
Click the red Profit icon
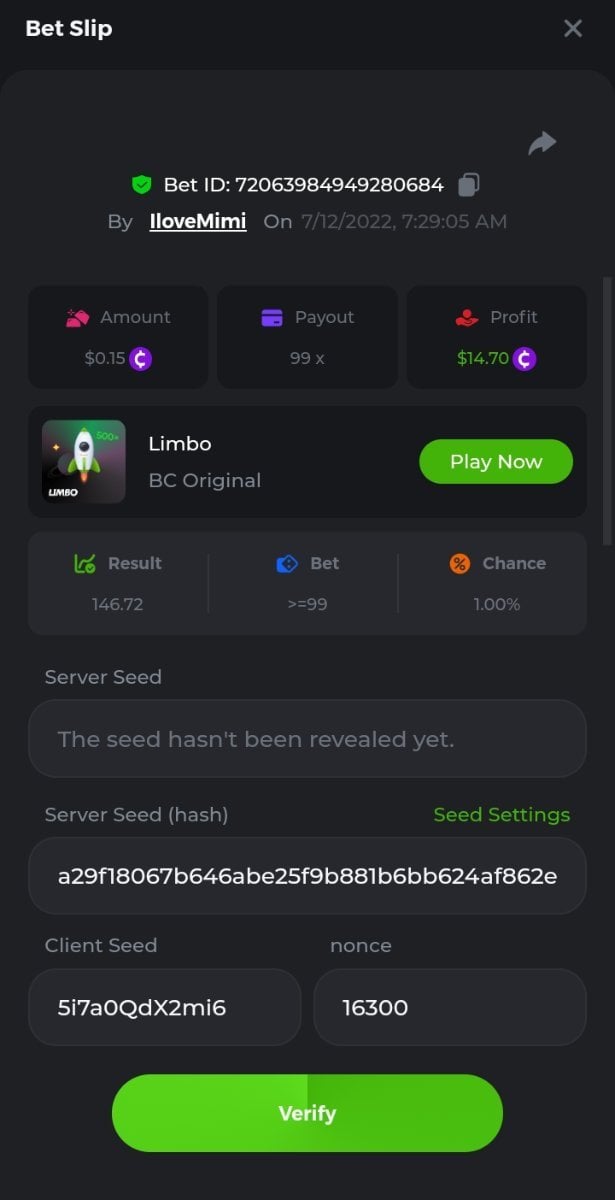tap(466, 318)
